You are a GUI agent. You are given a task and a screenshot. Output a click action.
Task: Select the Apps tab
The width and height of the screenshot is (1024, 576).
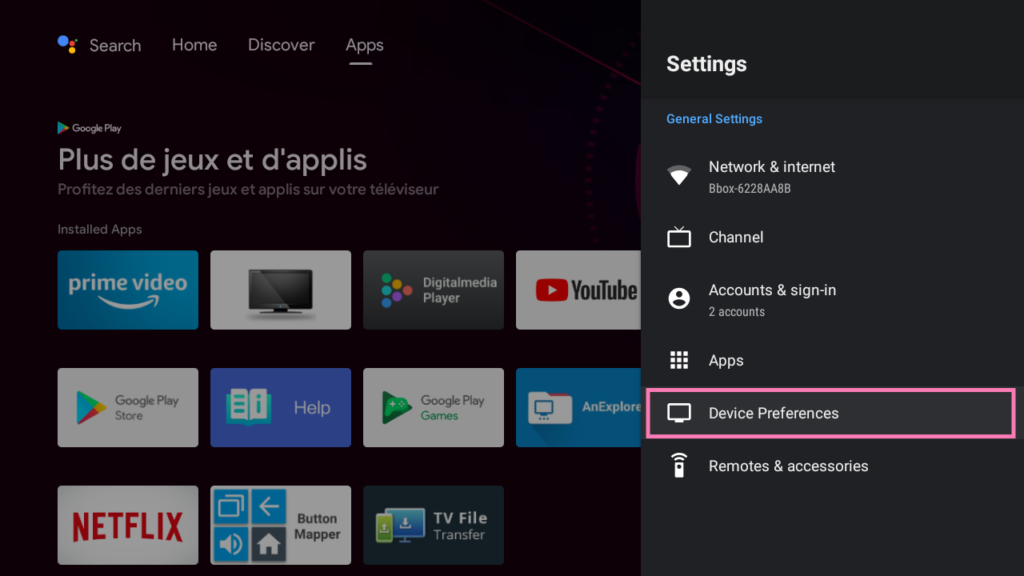[364, 45]
